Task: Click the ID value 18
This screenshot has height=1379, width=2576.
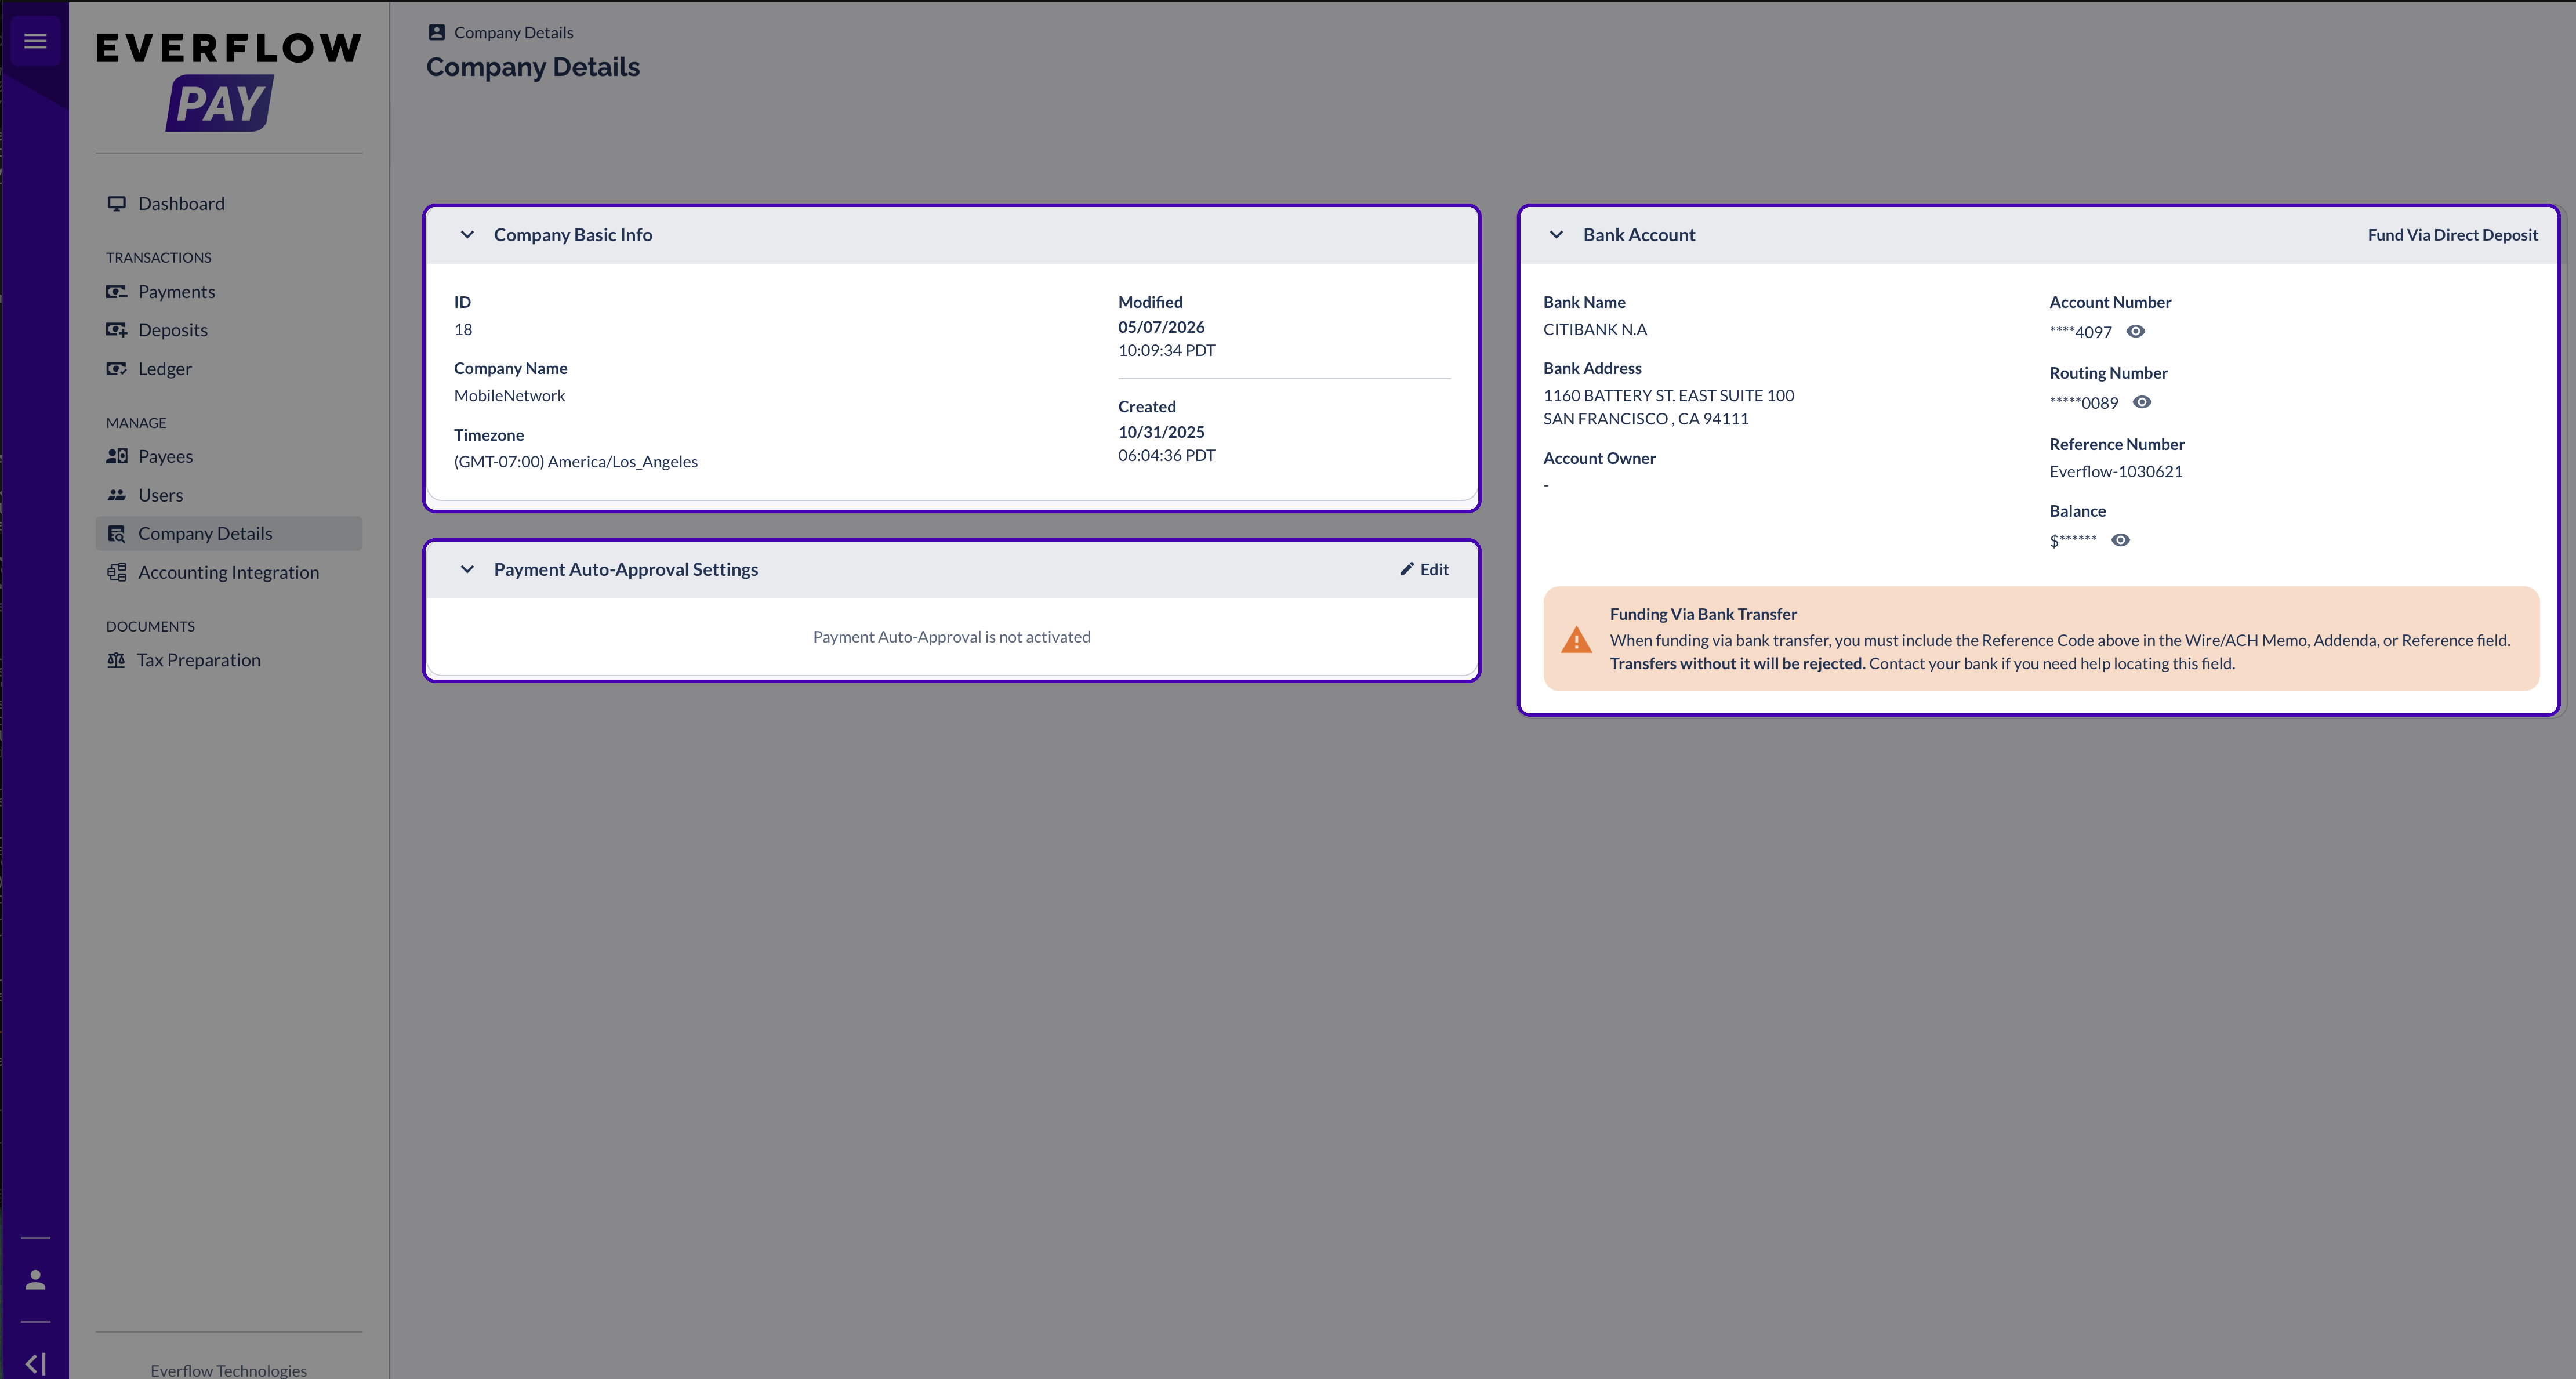Action: pyautogui.click(x=463, y=329)
